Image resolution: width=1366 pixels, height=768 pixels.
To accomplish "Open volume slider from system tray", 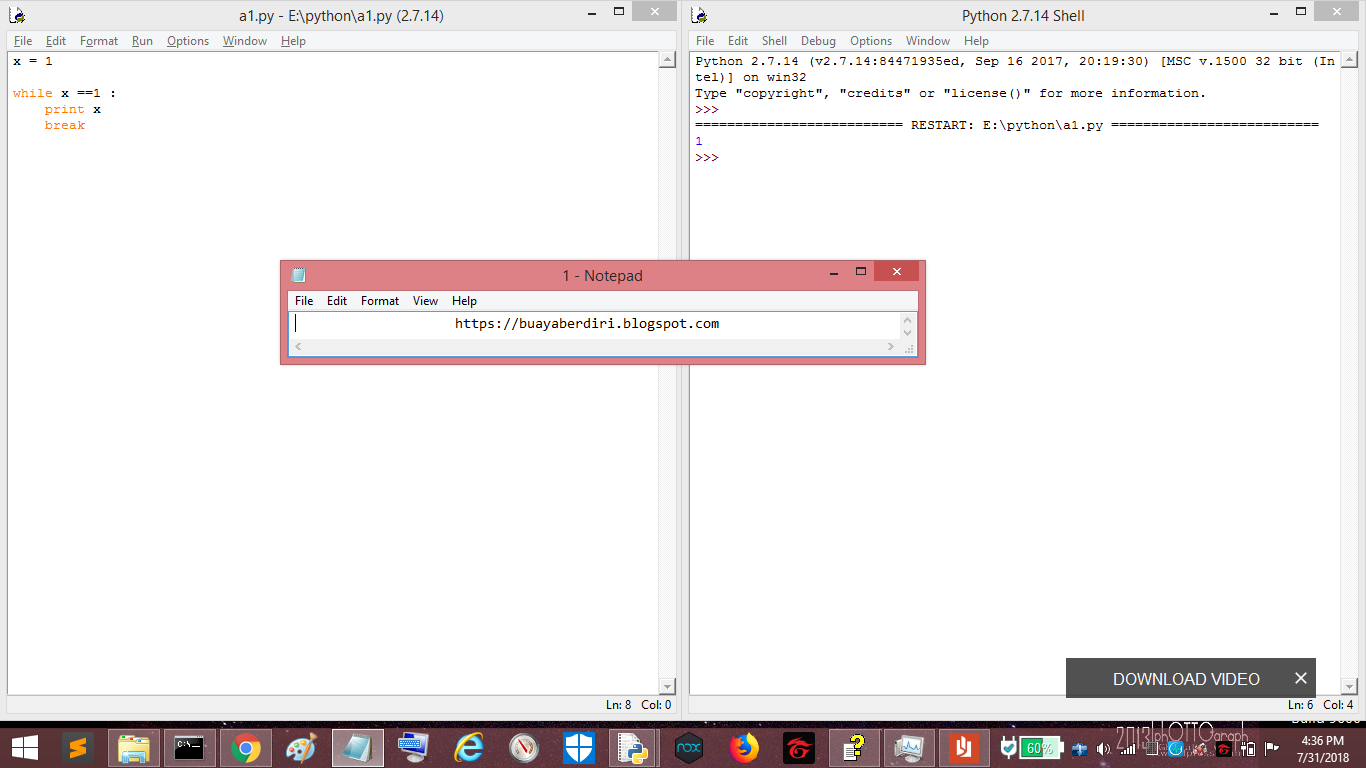I will (x=1103, y=747).
